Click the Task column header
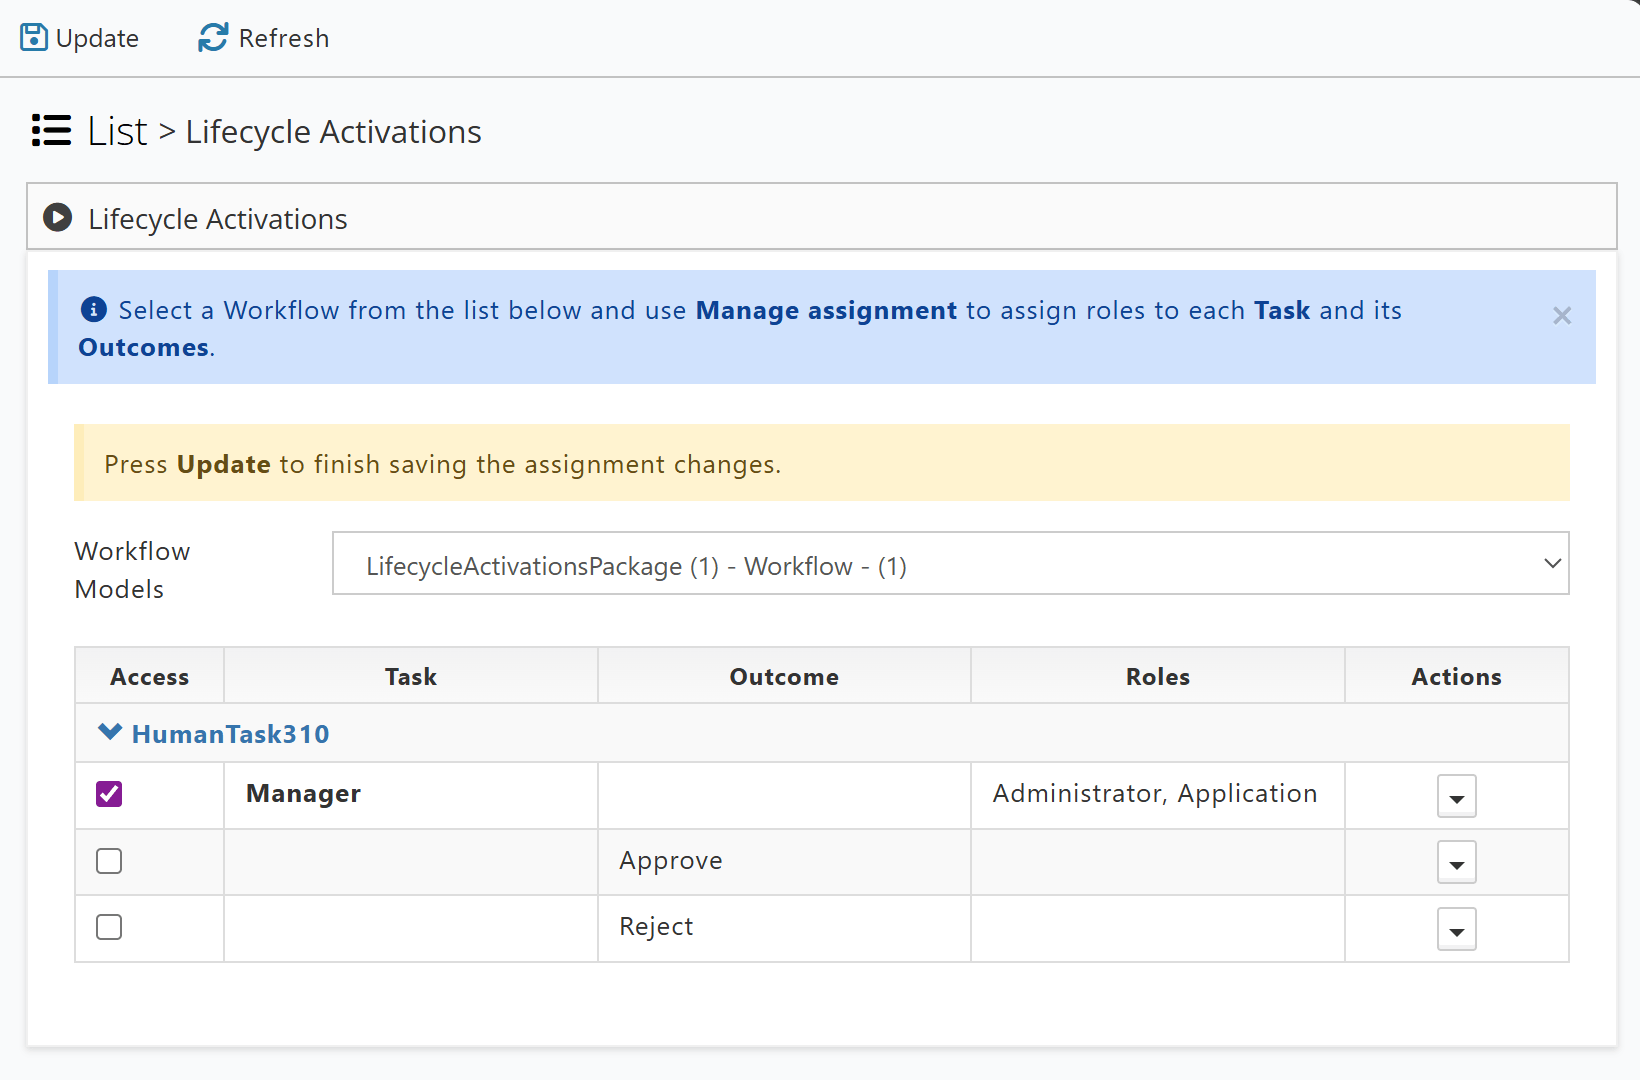The width and height of the screenshot is (1640, 1080). (x=411, y=677)
